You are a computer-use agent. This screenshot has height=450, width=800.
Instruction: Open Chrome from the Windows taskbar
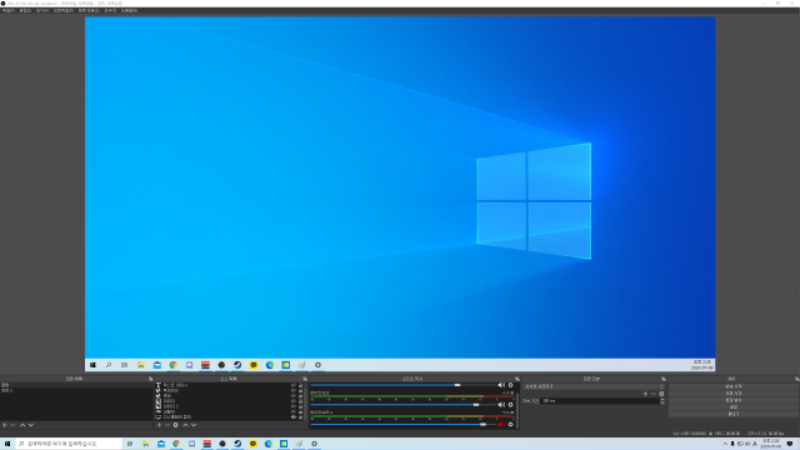[176, 444]
